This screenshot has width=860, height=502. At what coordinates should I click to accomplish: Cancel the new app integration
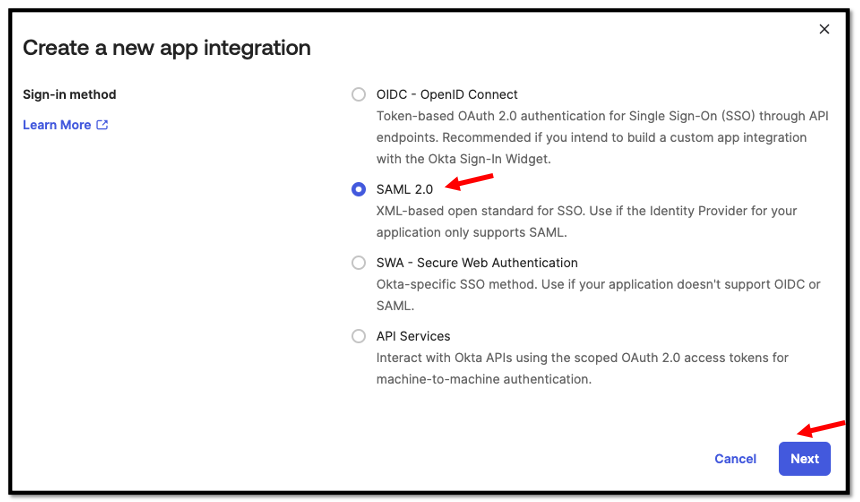click(735, 459)
